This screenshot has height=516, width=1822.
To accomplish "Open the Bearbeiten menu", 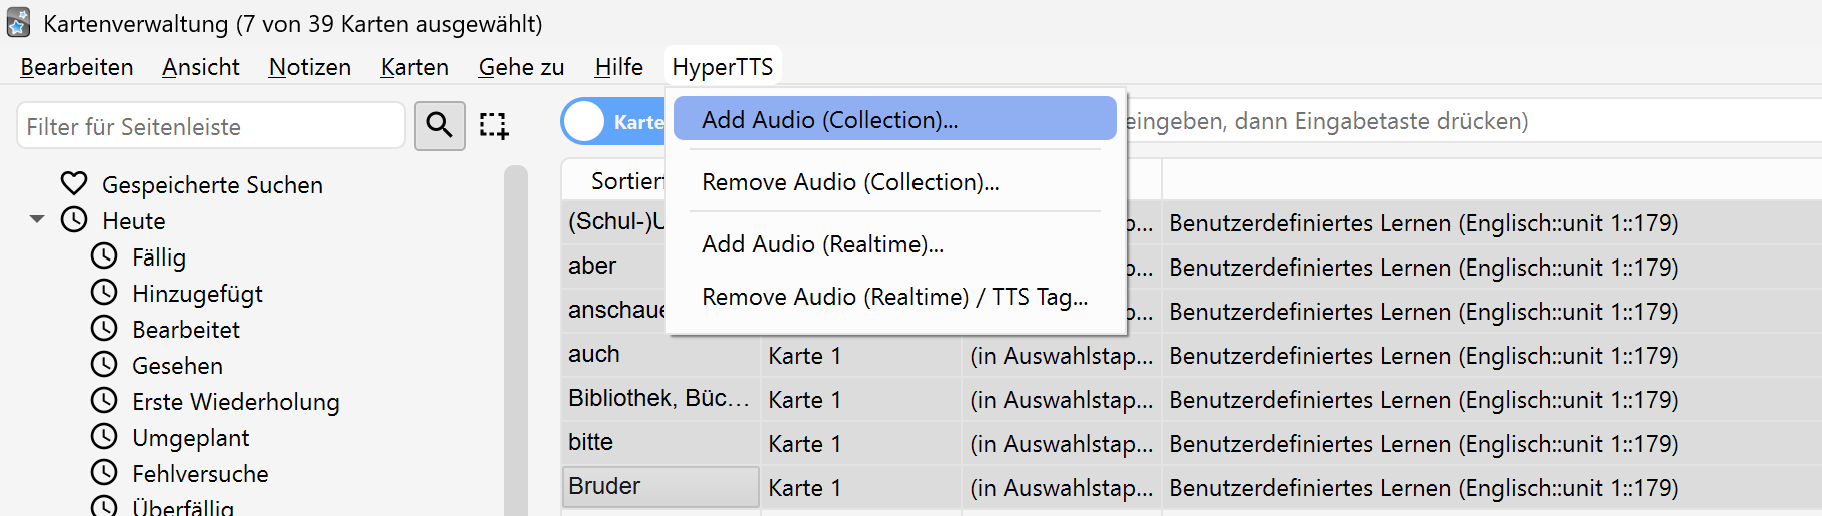I will pos(77,67).
